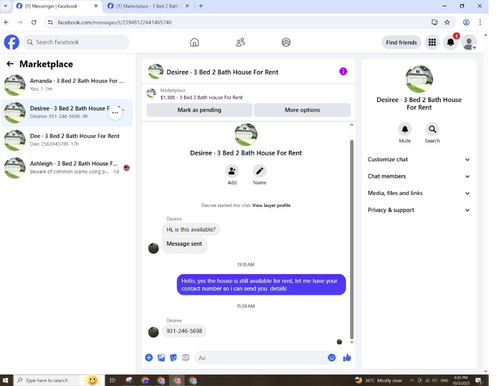Go back with the Marketplace back arrow
Viewport: 500px width, 386px height.
(x=10, y=64)
